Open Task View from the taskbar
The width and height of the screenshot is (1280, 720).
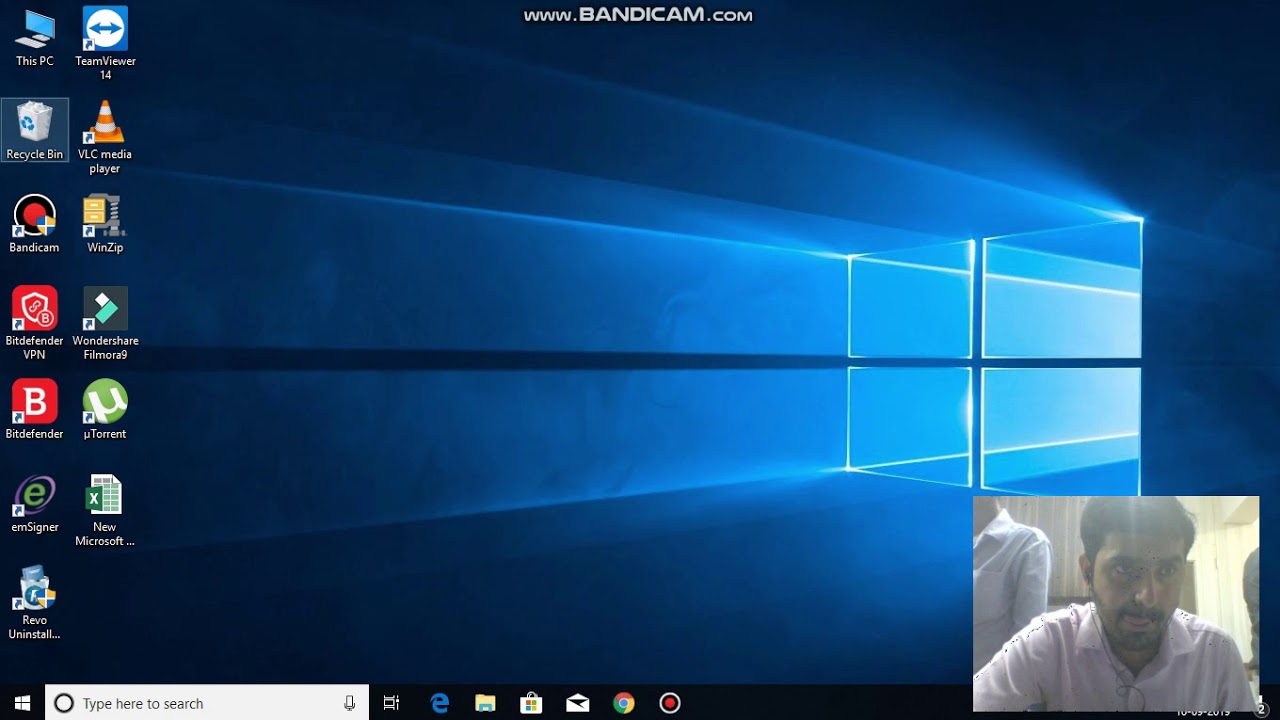point(391,703)
